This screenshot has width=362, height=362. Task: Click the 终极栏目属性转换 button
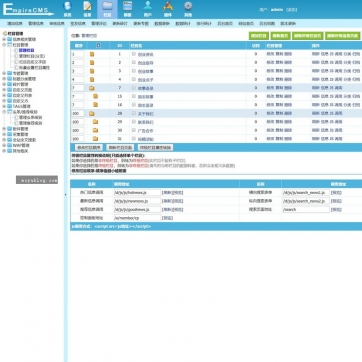155,147
